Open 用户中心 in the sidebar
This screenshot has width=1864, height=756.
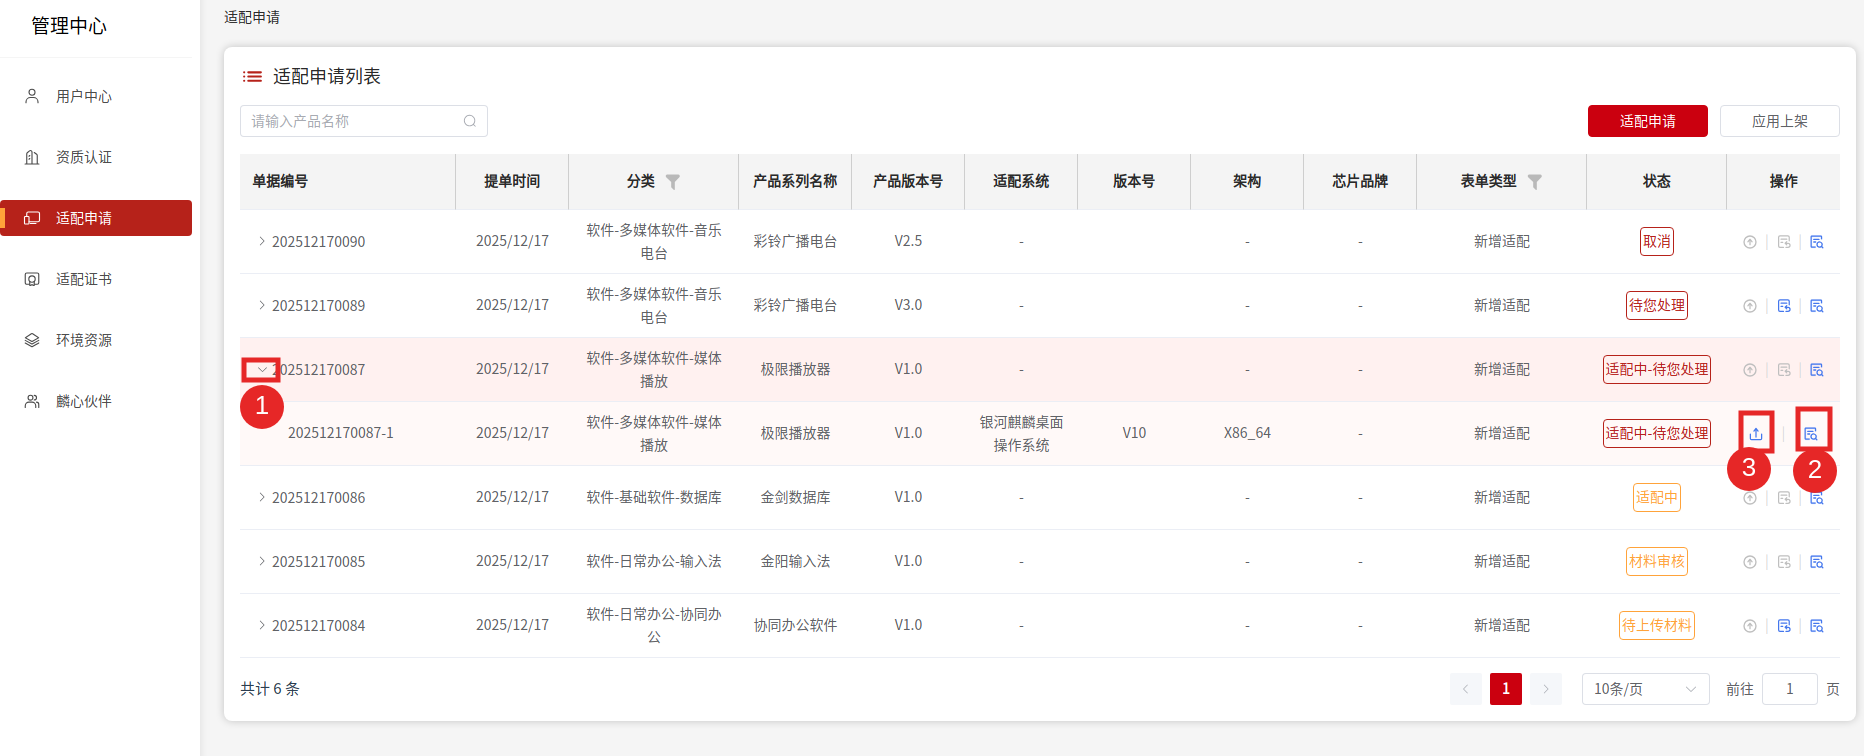coord(84,97)
